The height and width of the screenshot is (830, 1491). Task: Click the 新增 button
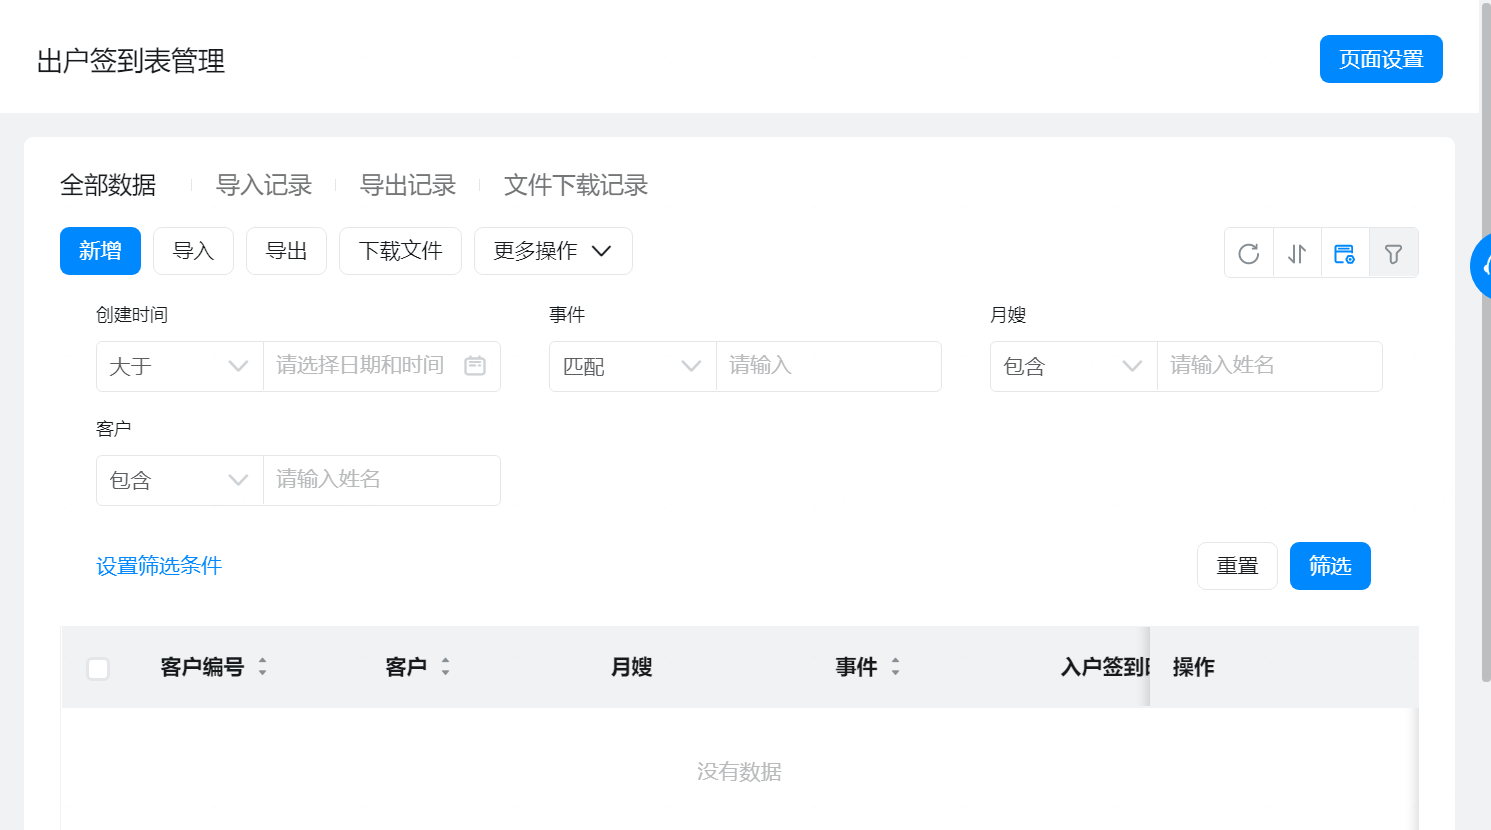click(x=100, y=251)
